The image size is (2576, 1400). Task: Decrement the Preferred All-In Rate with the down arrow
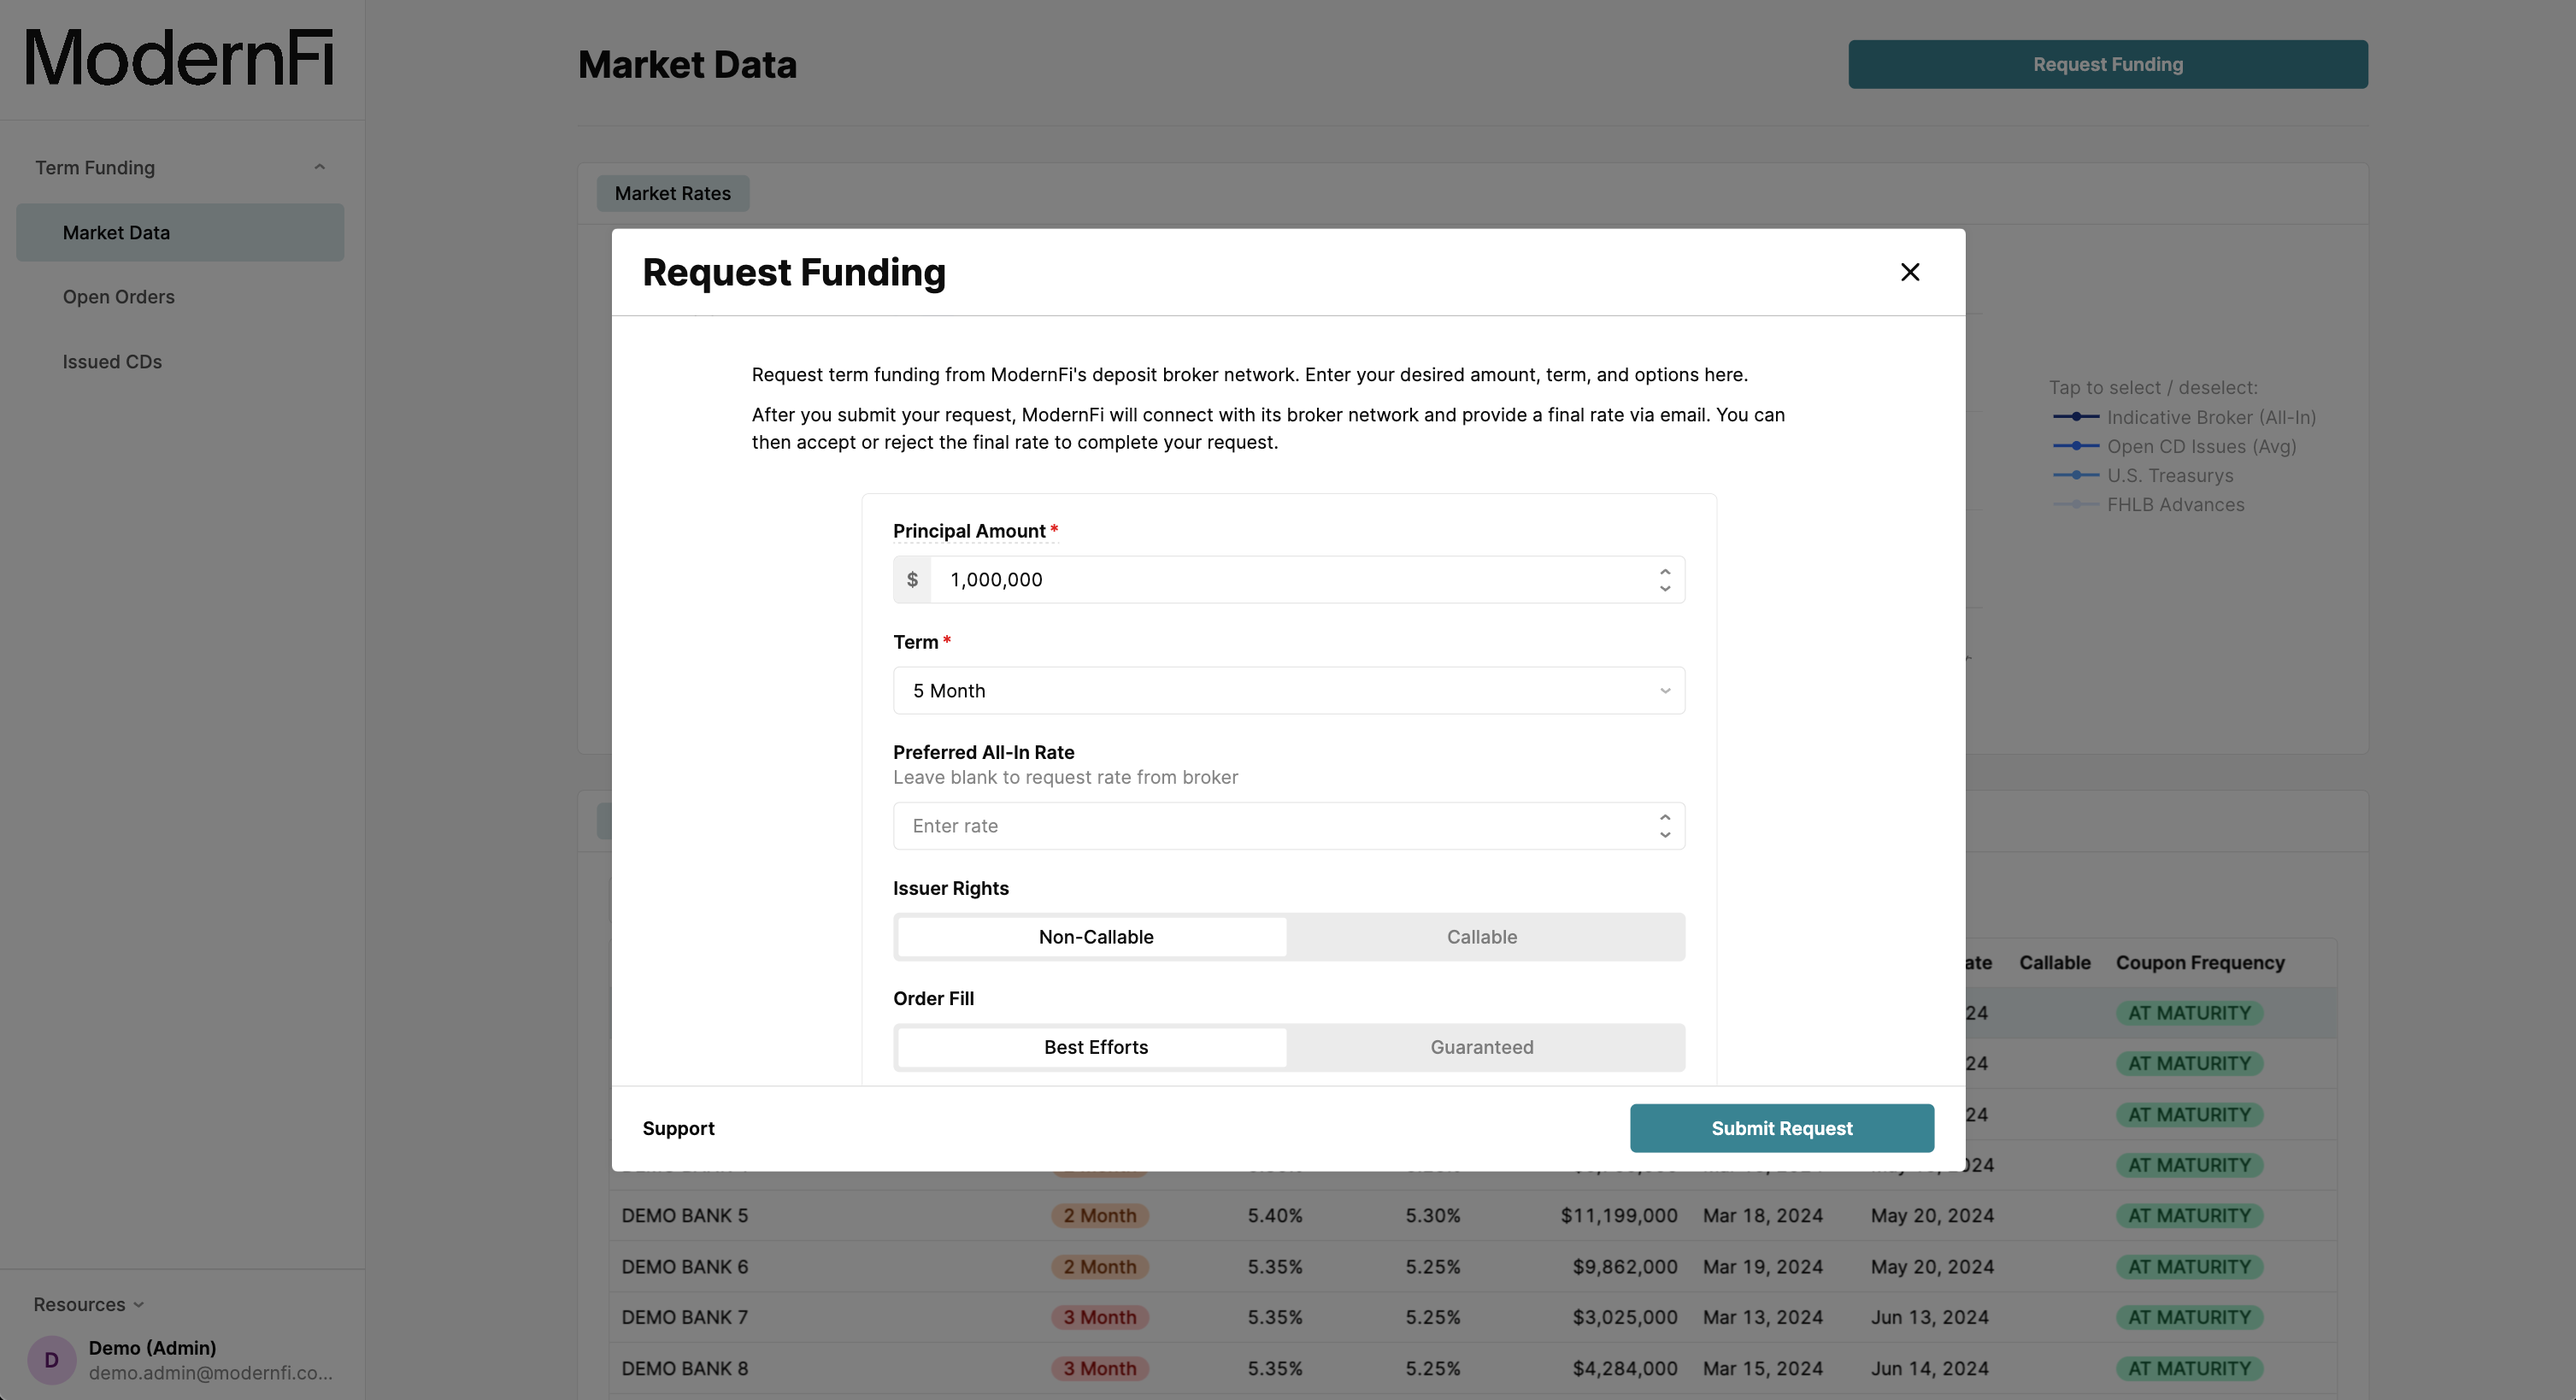(x=1665, y=834)
